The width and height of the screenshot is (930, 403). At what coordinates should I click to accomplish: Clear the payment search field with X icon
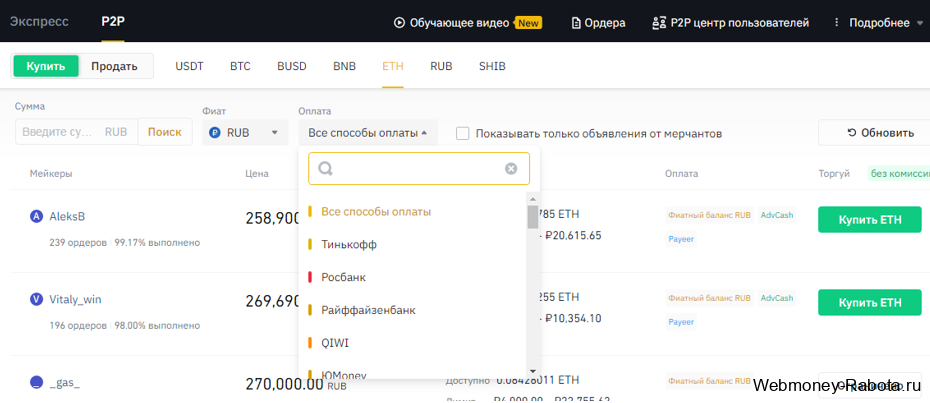pyautogui.click(x=511, y=169)
